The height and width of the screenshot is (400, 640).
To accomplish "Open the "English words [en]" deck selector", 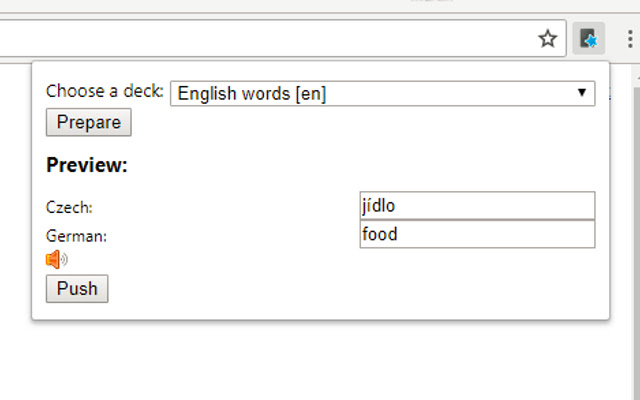I will tap(382, 93).
